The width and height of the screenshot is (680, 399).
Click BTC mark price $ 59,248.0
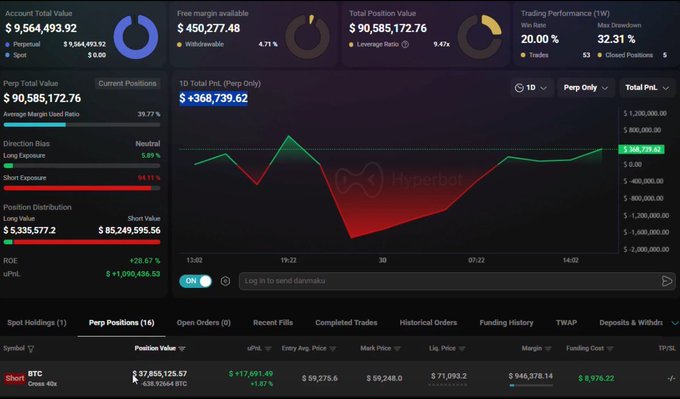point(384,379)
